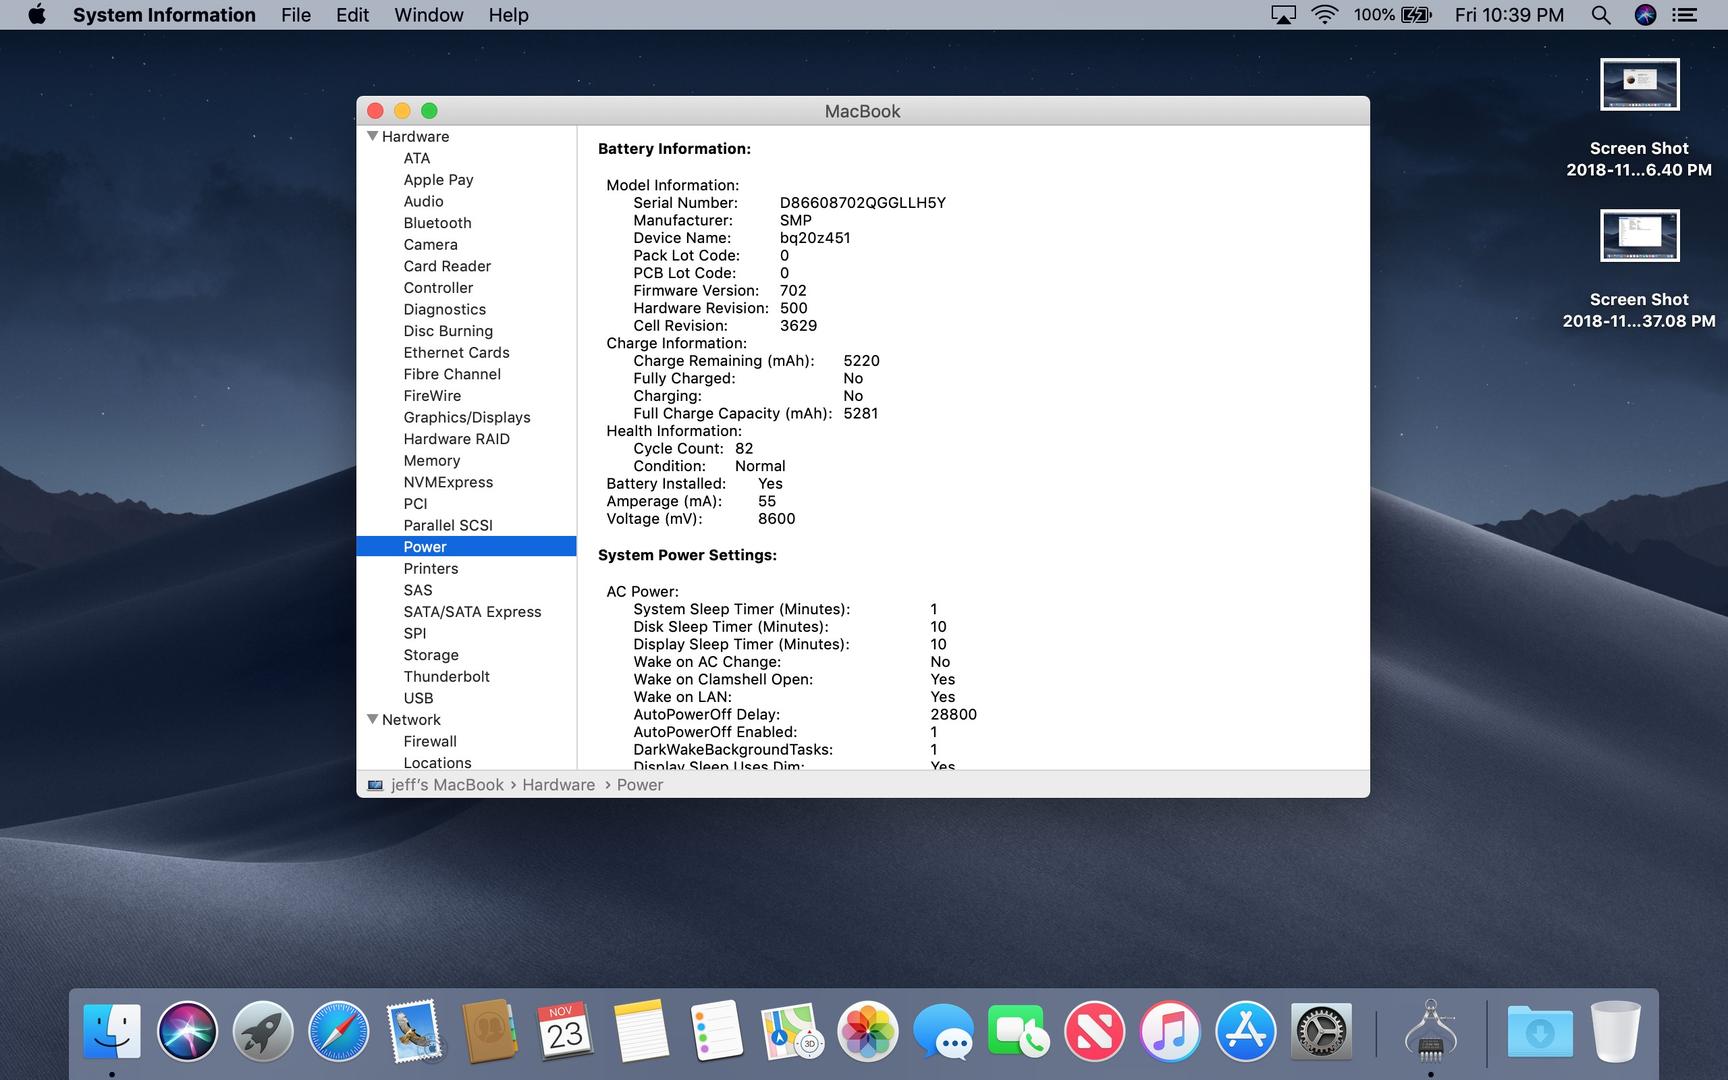Open Safari compass icon in Dock
This screenshot has width=1728, height=1080.
pyautogui.click(x=338, y=1031)
